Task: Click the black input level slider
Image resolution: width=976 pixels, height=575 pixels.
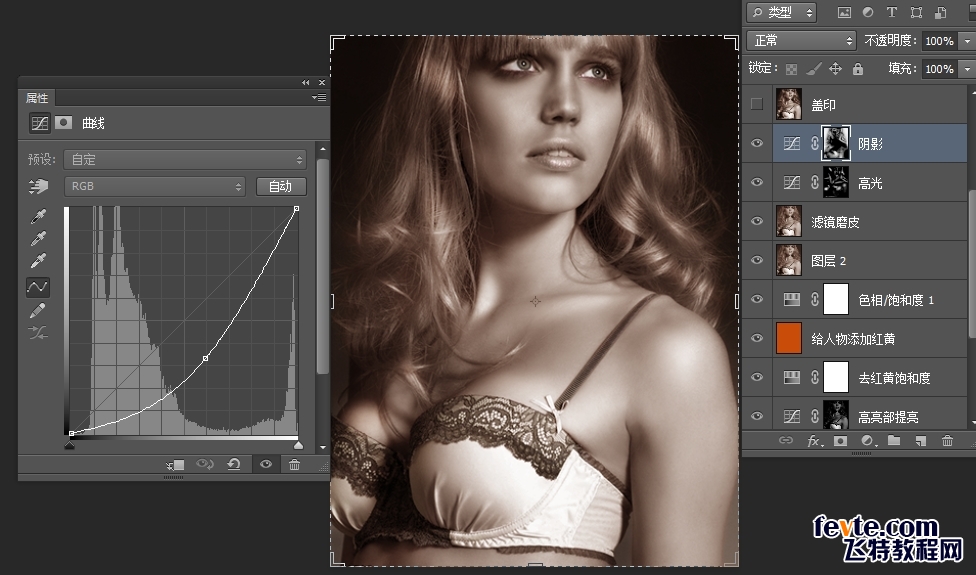Action: pos(70,445)
